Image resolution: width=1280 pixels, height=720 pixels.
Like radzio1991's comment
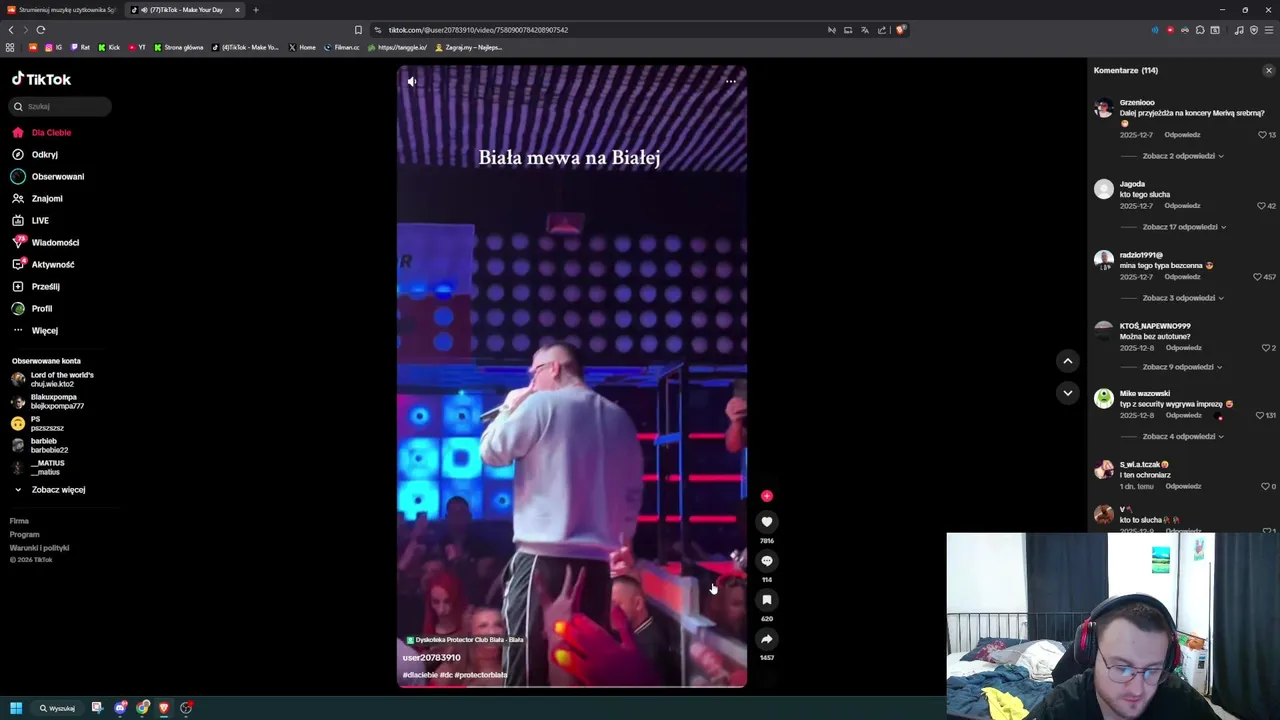click(x=1257, y=277)
